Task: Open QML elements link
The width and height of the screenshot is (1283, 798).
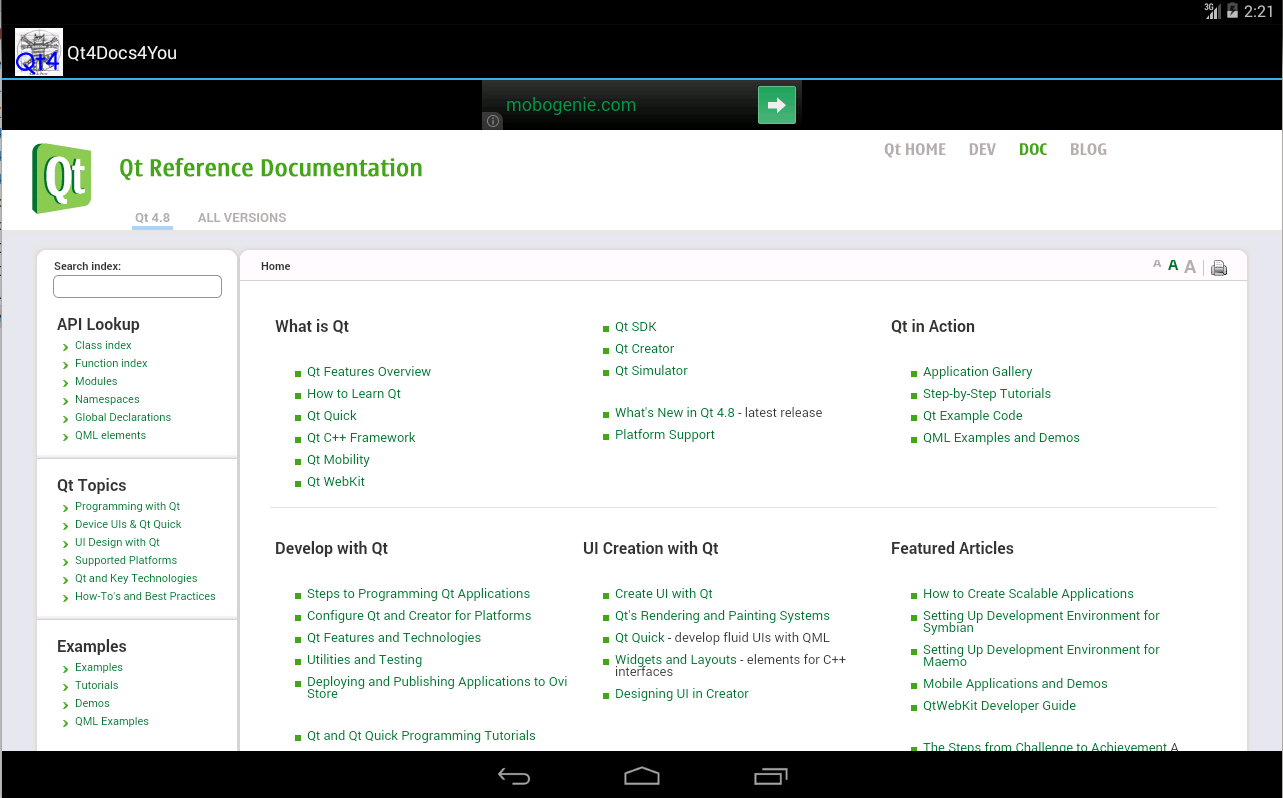Action: (110, 435)
